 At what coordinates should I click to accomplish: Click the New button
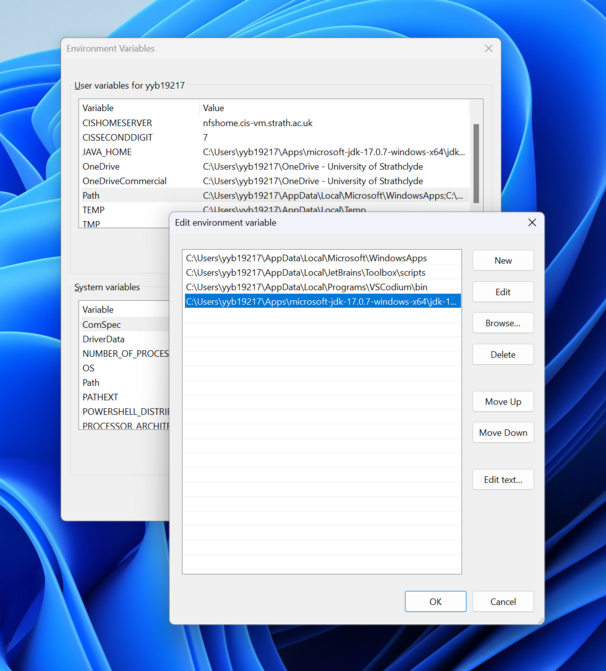(x=503, y=260)
